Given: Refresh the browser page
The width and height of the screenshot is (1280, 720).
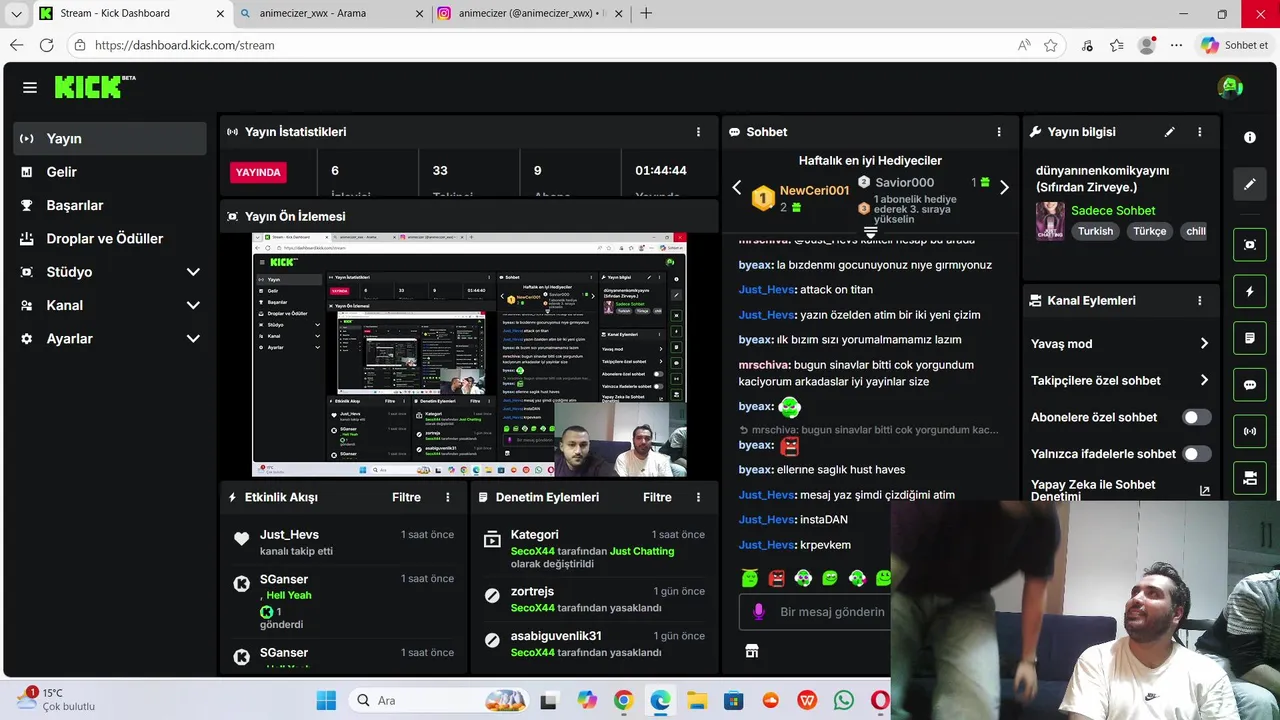Looking at the screenshot, I should pos(46,45).
